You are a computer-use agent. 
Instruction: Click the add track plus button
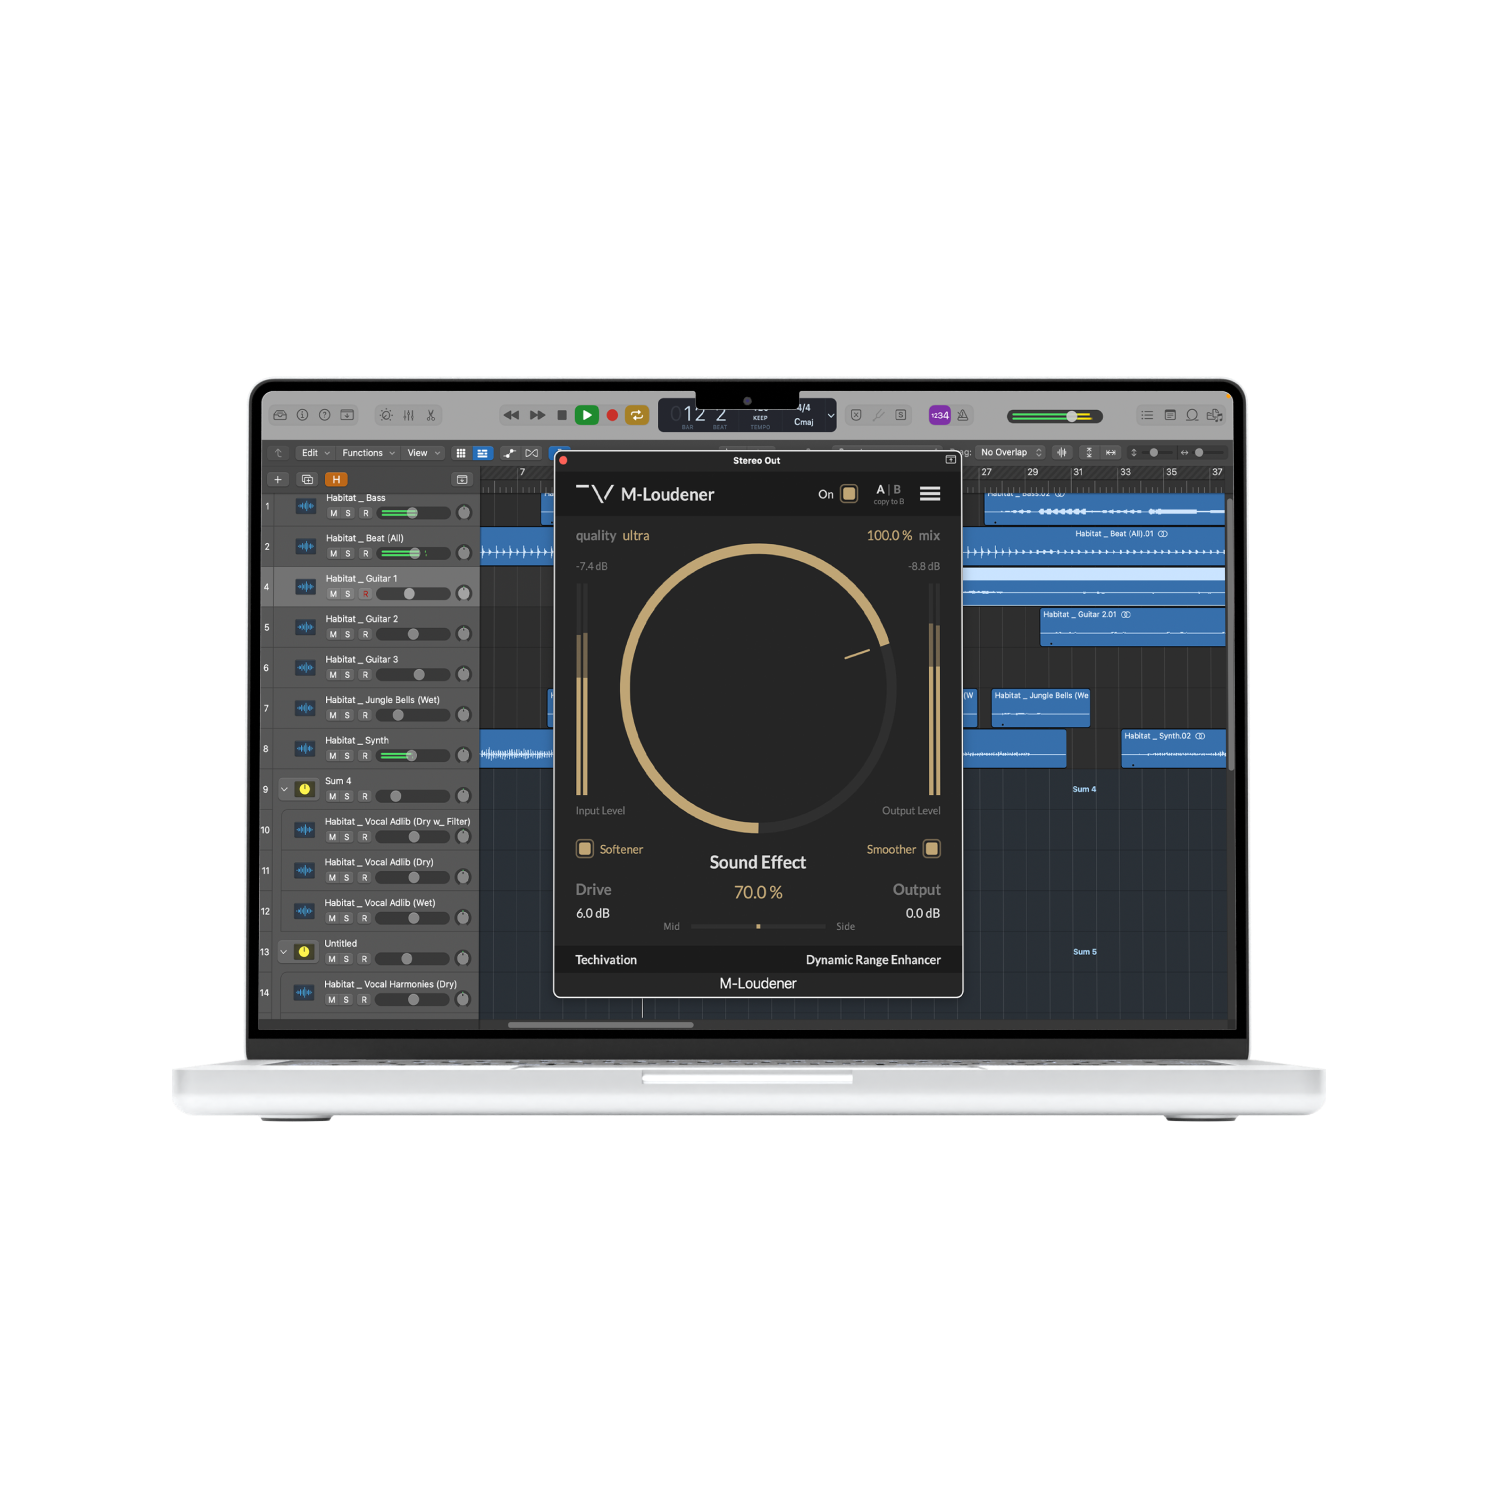click(278, 480)
